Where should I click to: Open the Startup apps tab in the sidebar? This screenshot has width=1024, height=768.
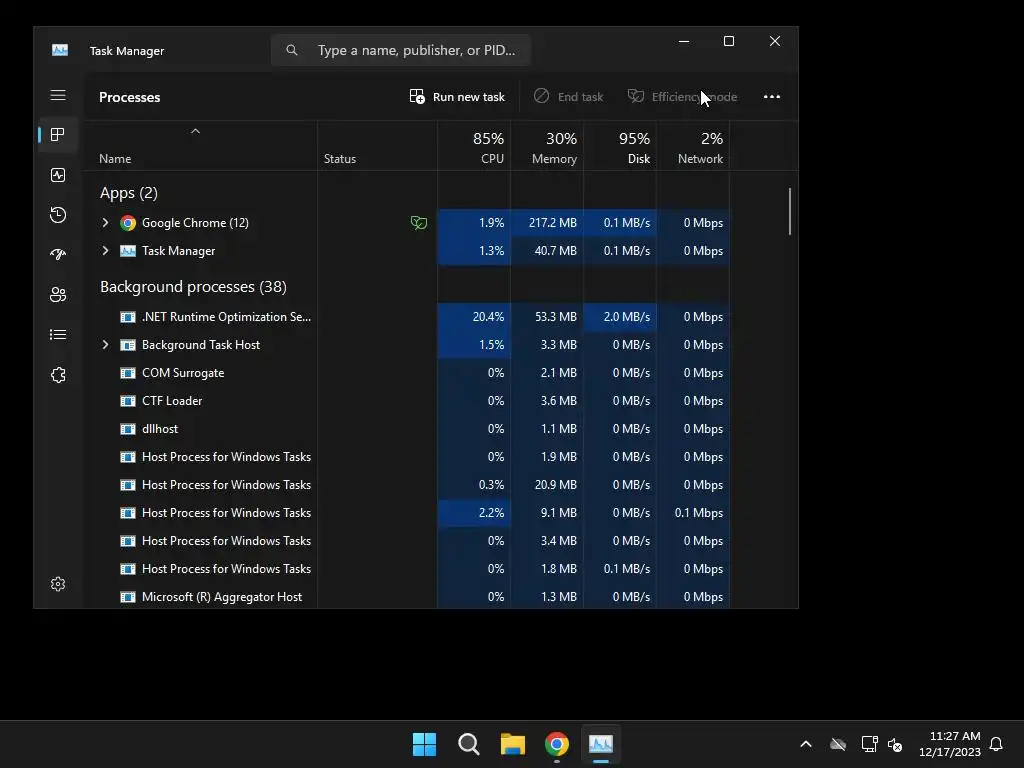(x=58, y=255)
